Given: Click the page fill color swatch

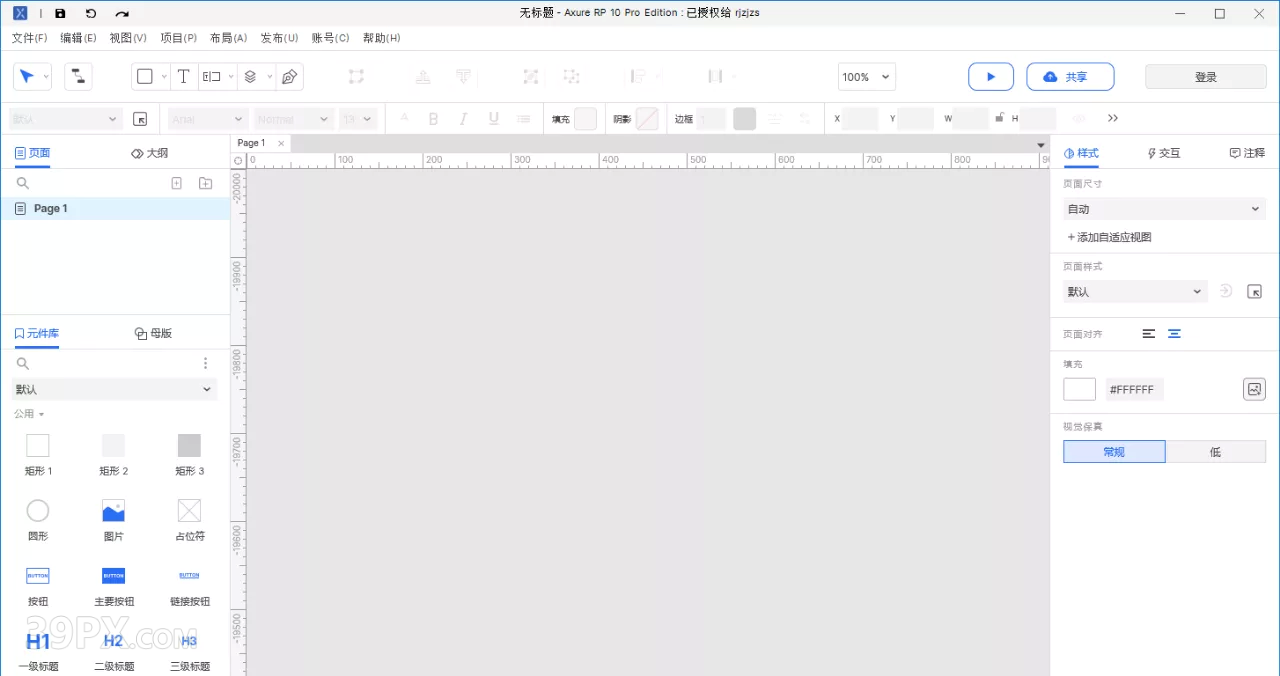Looking at the screenshot, I should point(1080,389).
